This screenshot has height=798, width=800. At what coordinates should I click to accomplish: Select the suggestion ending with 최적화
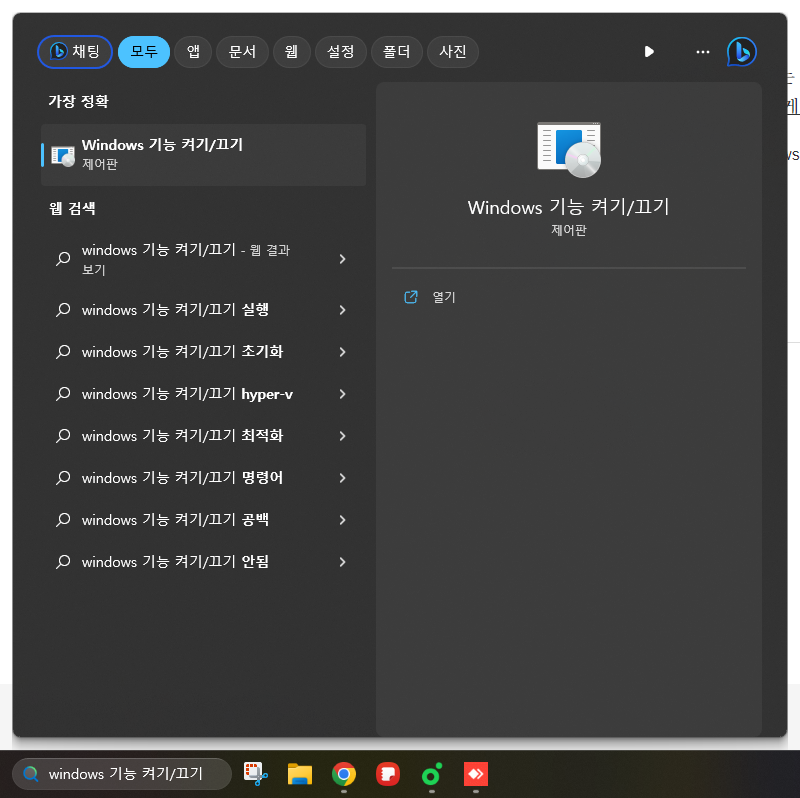[x=204, y=436]
